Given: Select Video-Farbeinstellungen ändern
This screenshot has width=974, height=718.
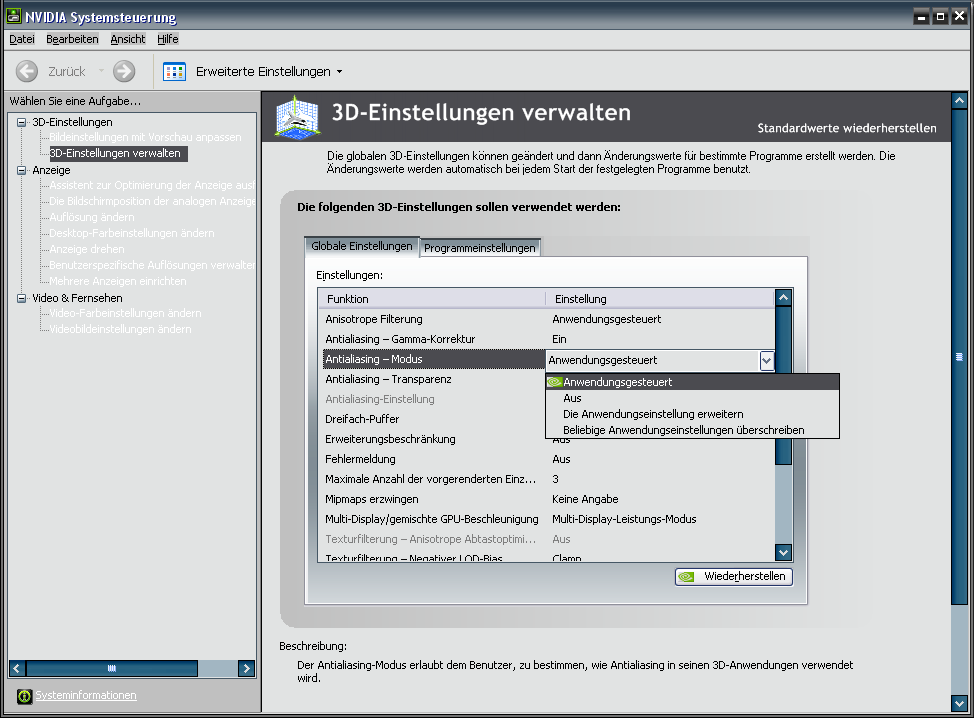Looking at the screenshot, I should coord(125,313).
